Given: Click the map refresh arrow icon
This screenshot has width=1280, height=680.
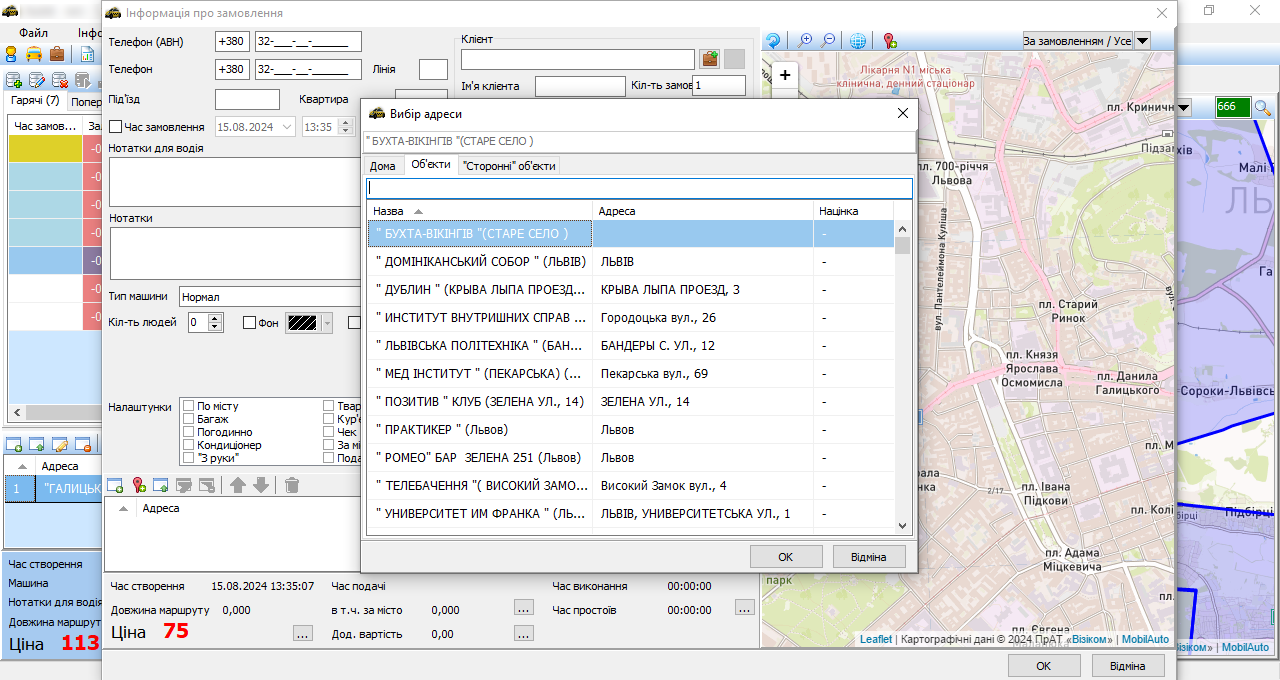Looking at the screenshot, I should tap(773, 41).
